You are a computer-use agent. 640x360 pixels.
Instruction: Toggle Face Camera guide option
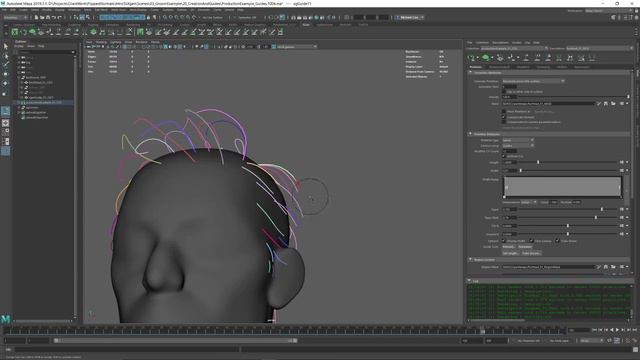tap(531, 241)
